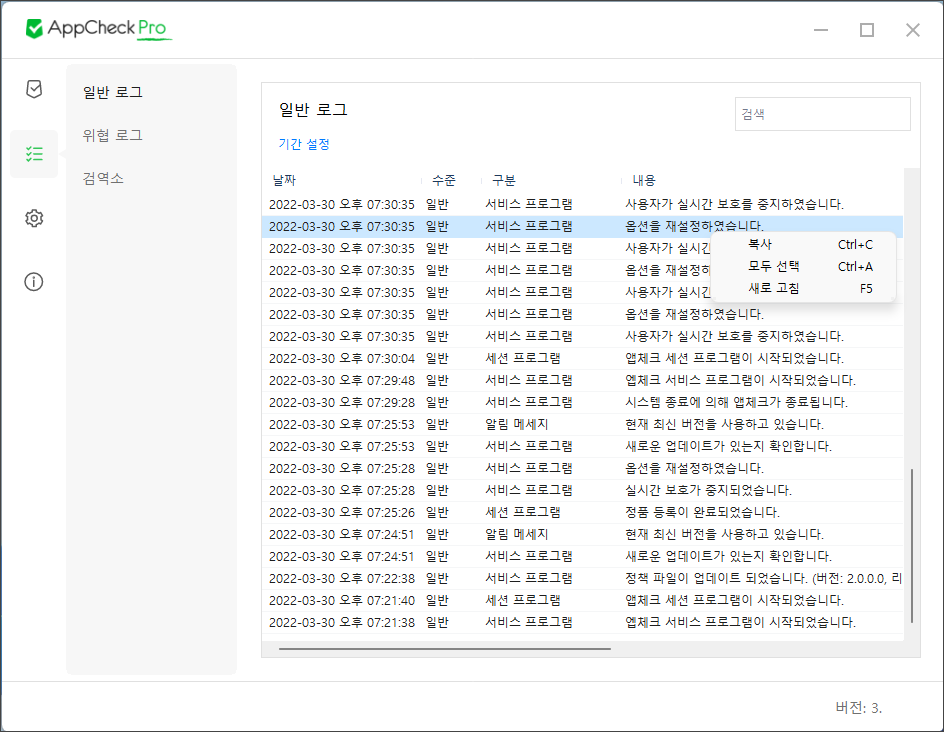This screenshot has width=944, height=732.
Task: Open the settings gear icon
Action: pos(33,218)
